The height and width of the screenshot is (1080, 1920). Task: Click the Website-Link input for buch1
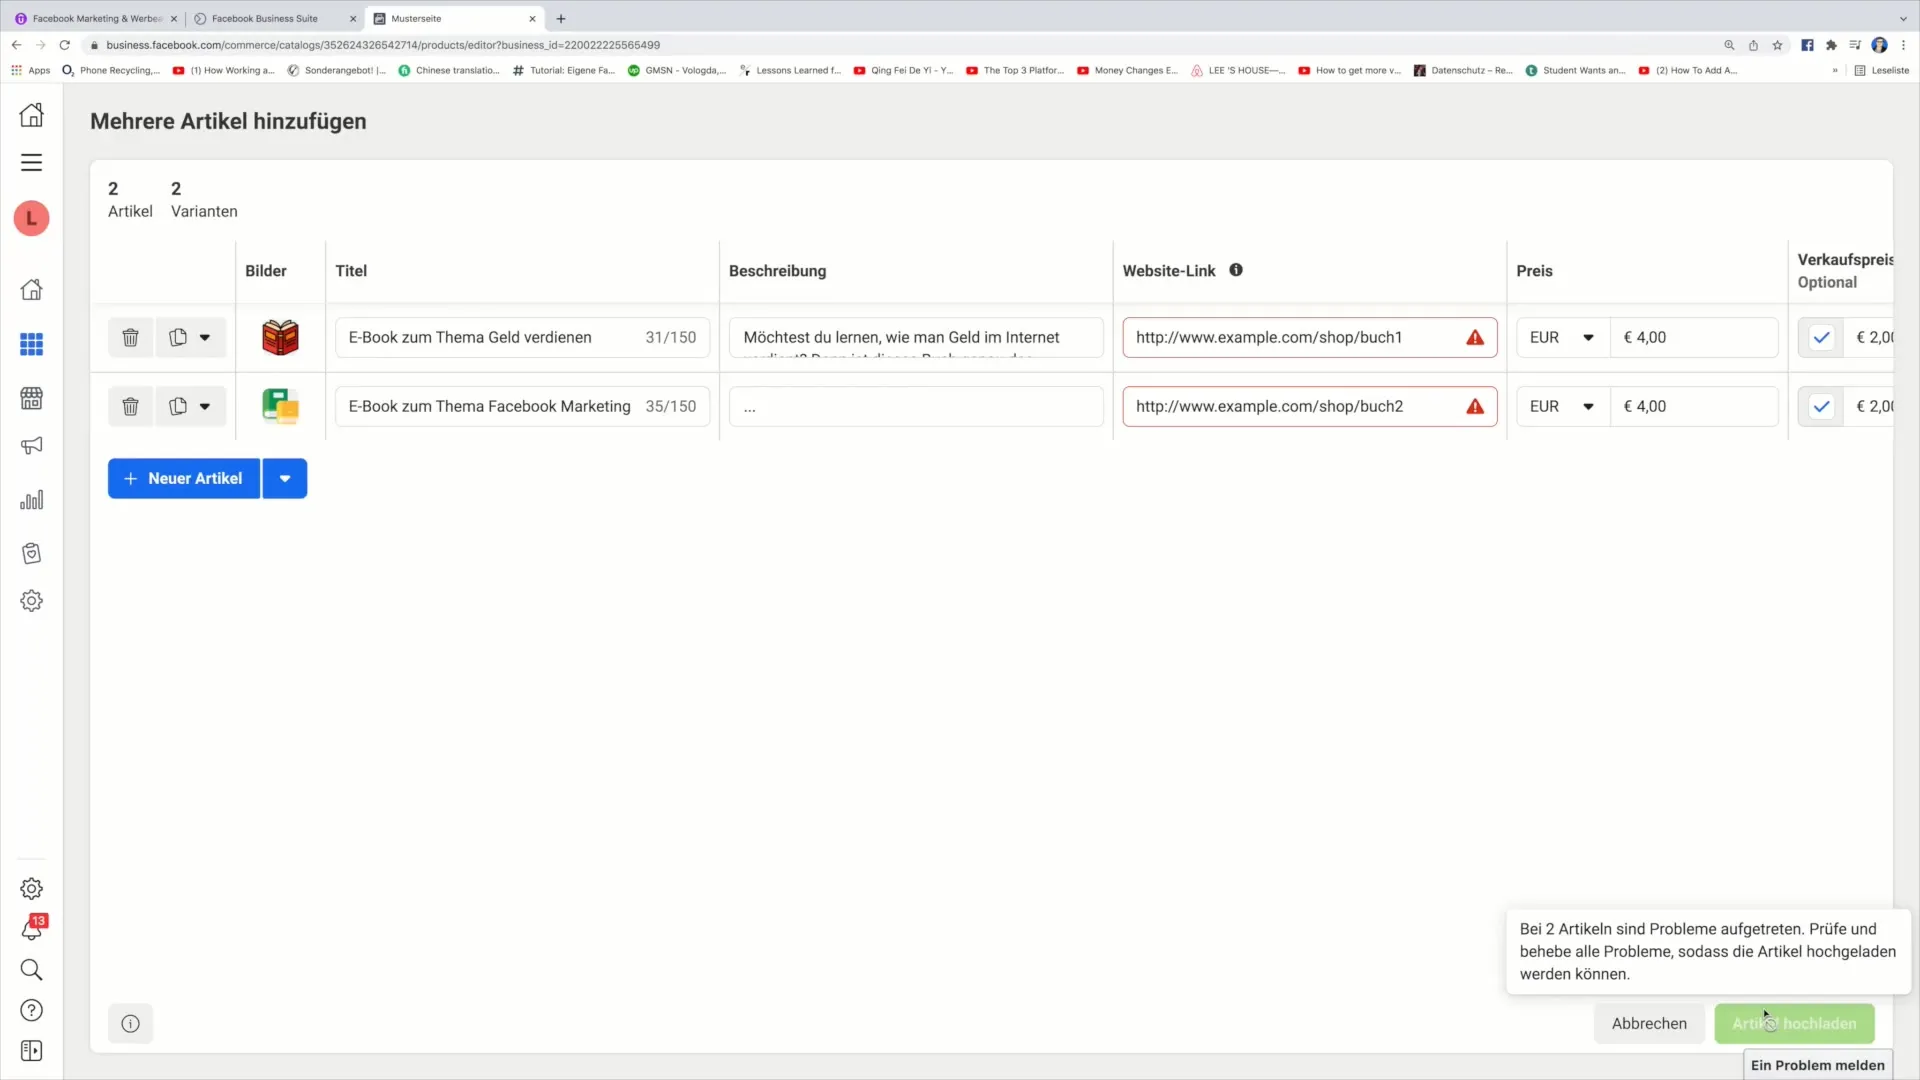point(1307,336)
